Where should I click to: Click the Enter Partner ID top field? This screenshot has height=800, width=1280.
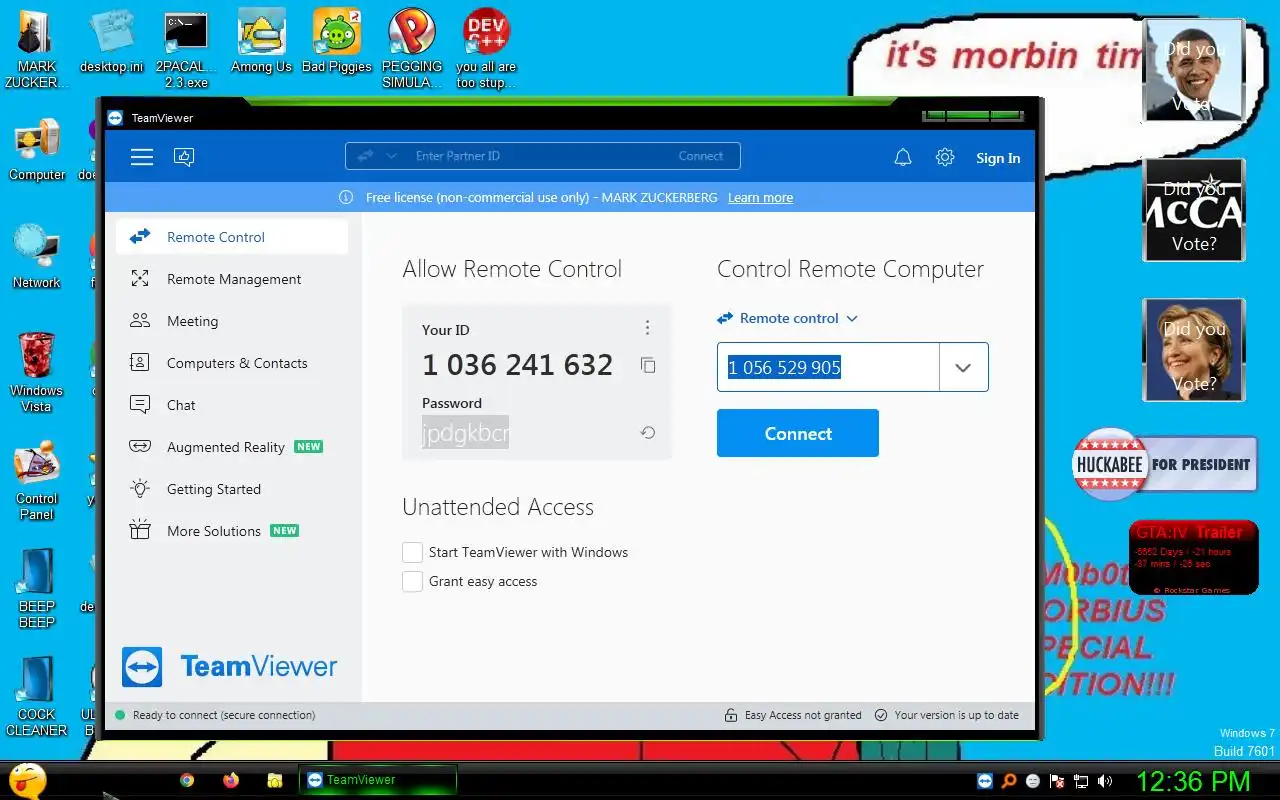pos(543,156)
